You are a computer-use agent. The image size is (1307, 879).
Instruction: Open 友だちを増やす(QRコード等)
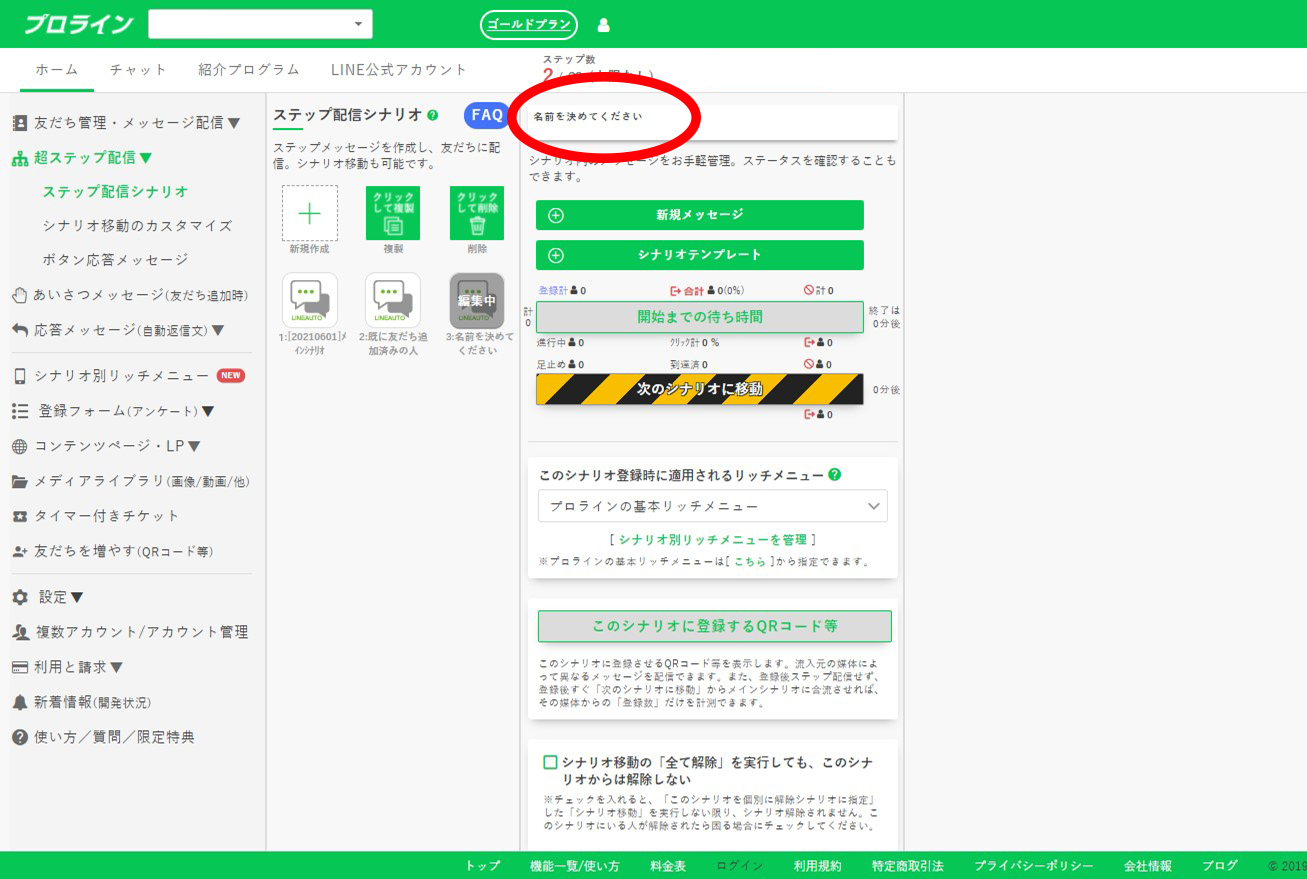(112, 551)
